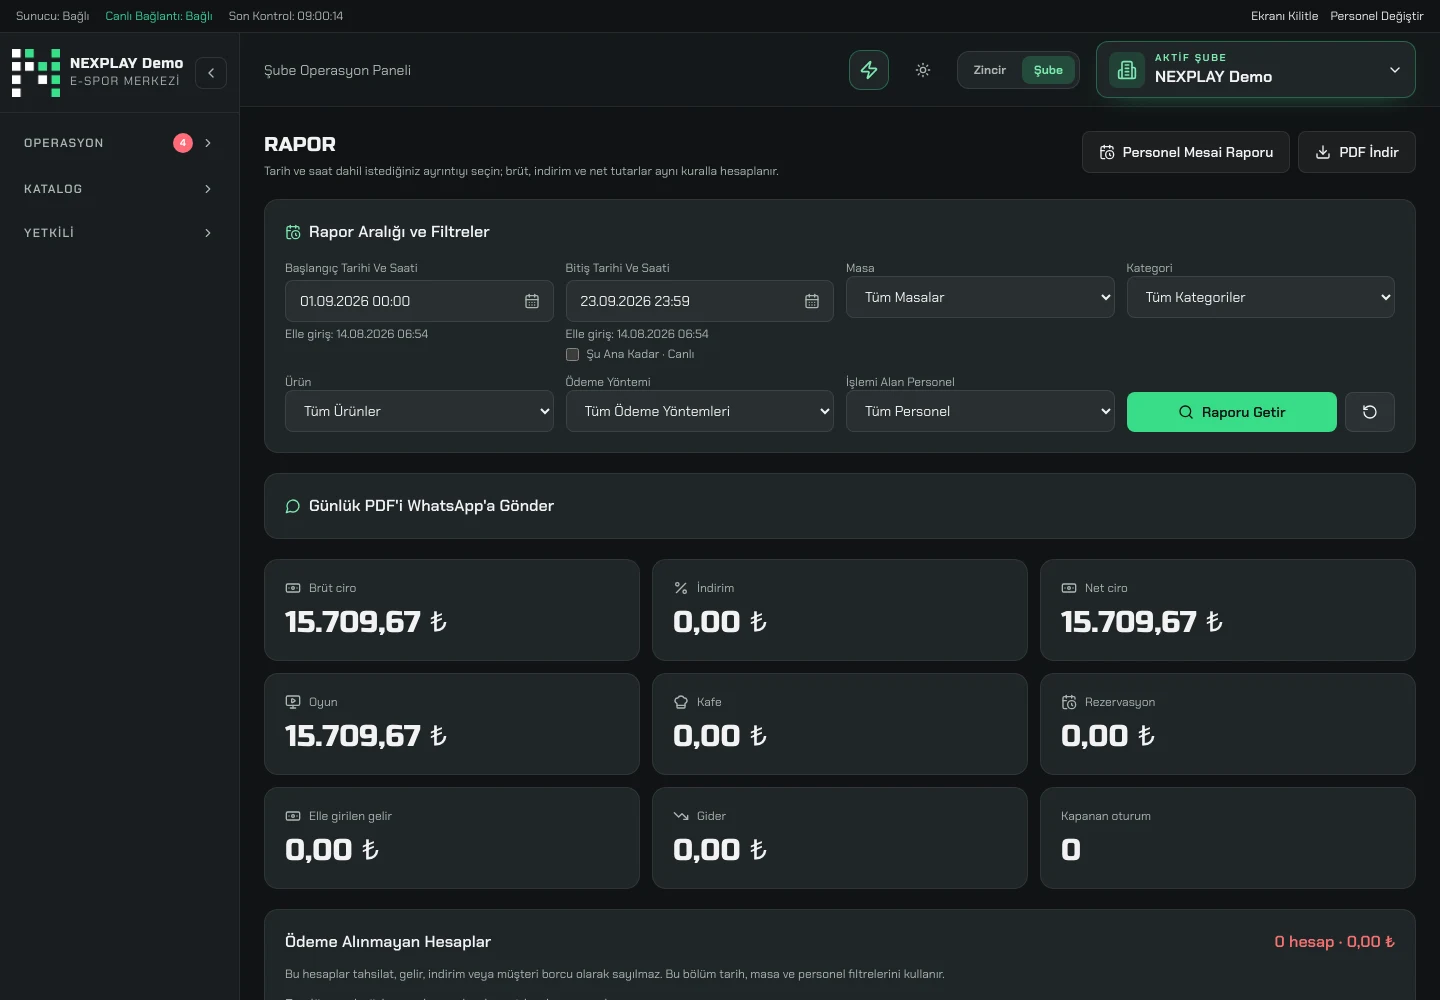Click the chef hat icon on Kafe card
This screenshot has width=1440, height=1000.
click(x=681, y=702)
